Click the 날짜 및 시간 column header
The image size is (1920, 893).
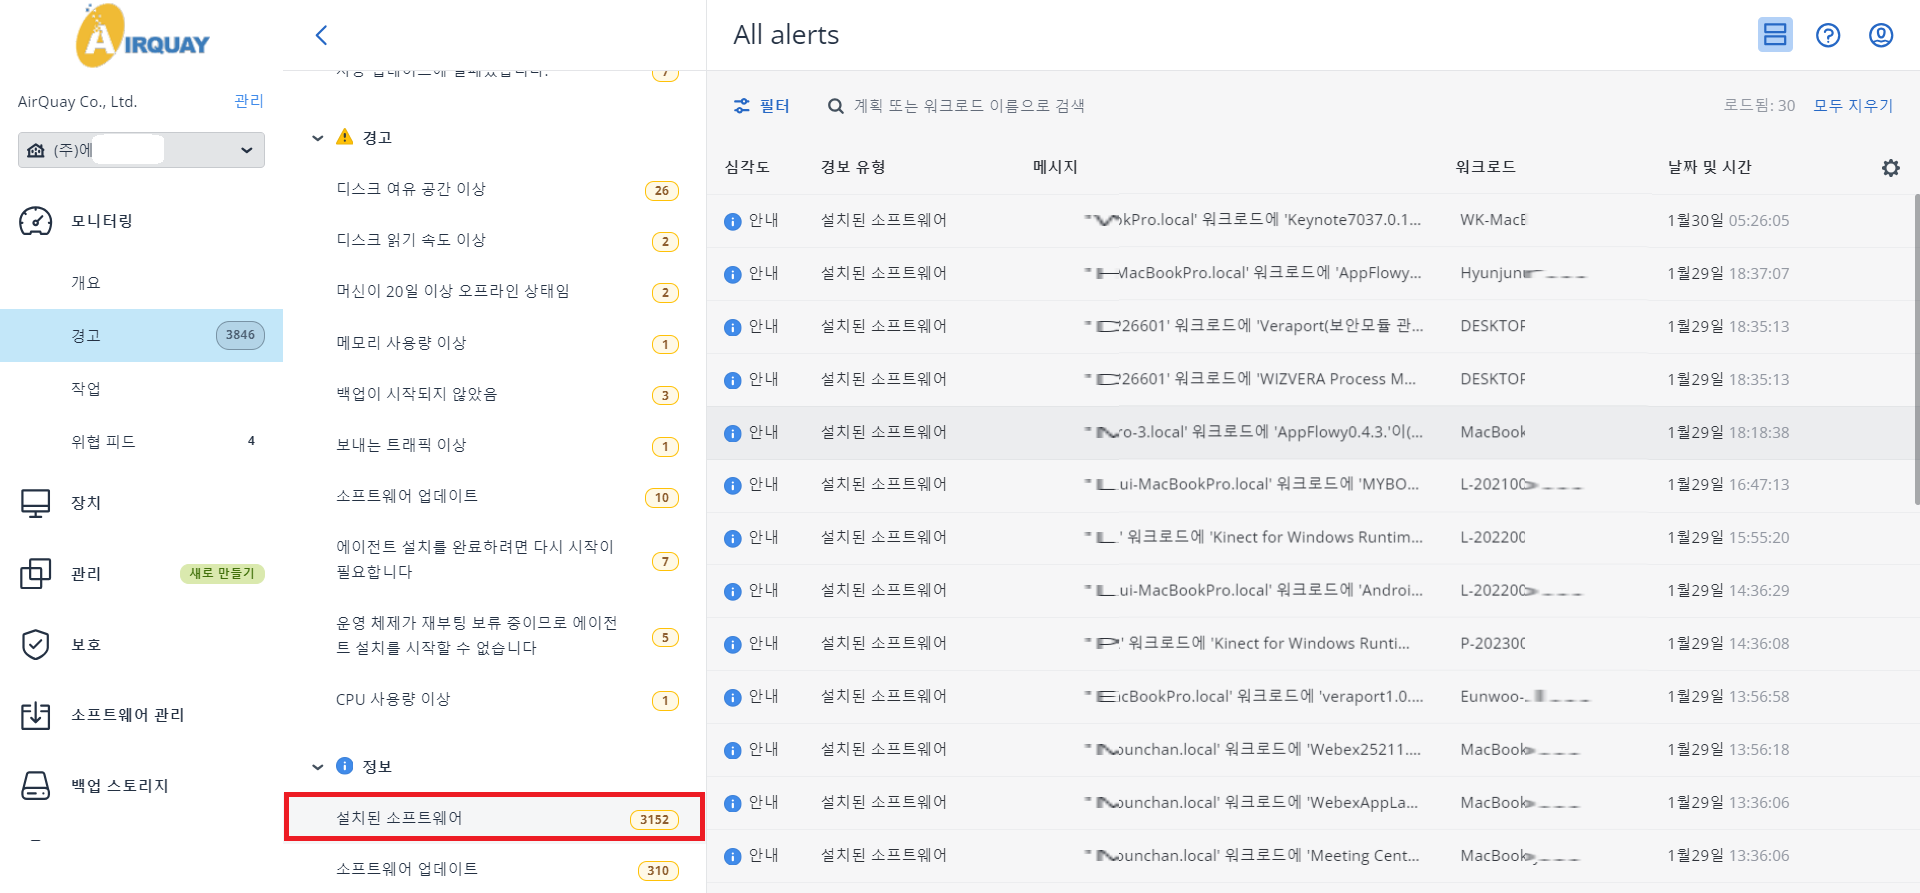pyautogui.click(x=1709, y=167)
